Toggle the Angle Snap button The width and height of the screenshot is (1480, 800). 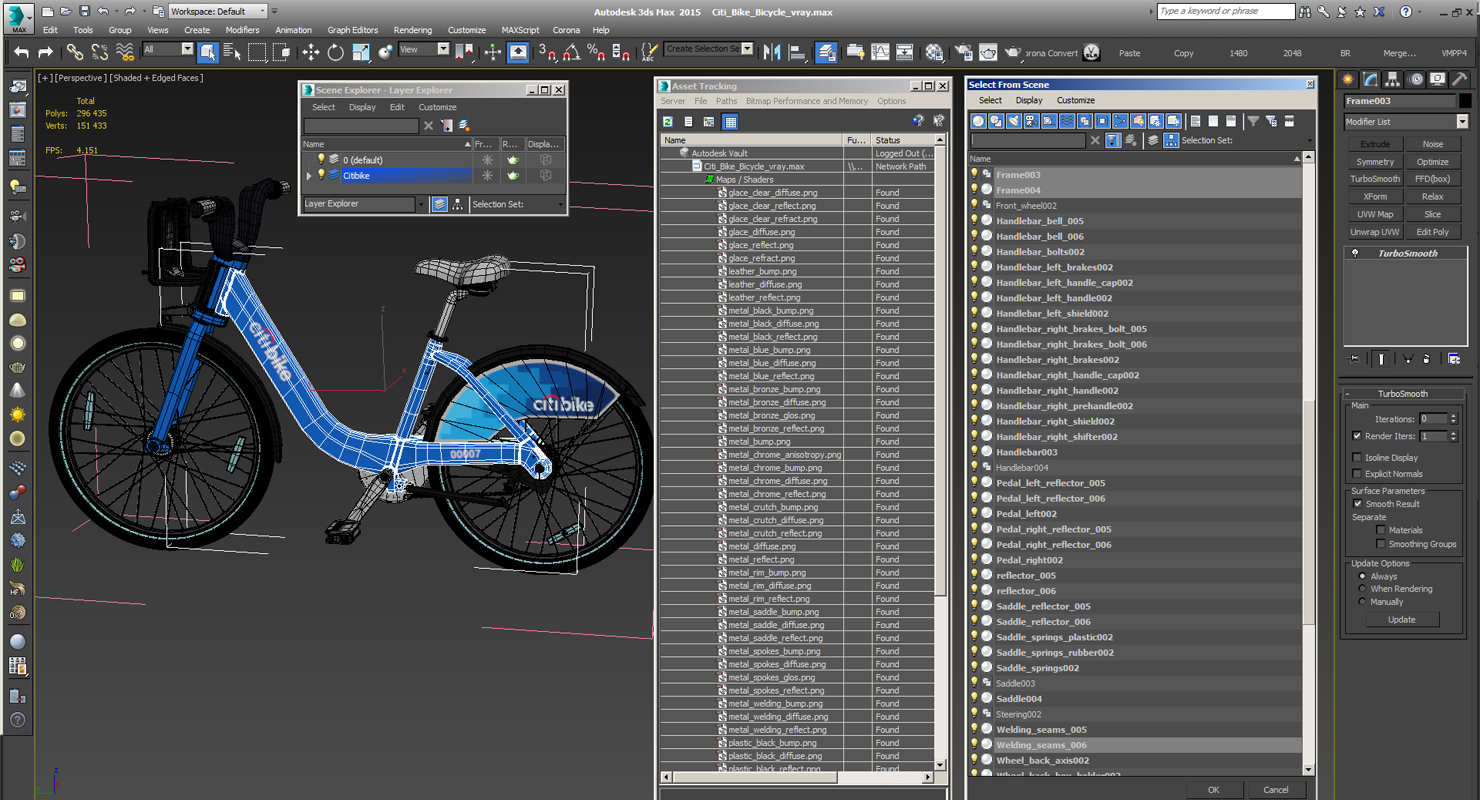tap(571, 52)
